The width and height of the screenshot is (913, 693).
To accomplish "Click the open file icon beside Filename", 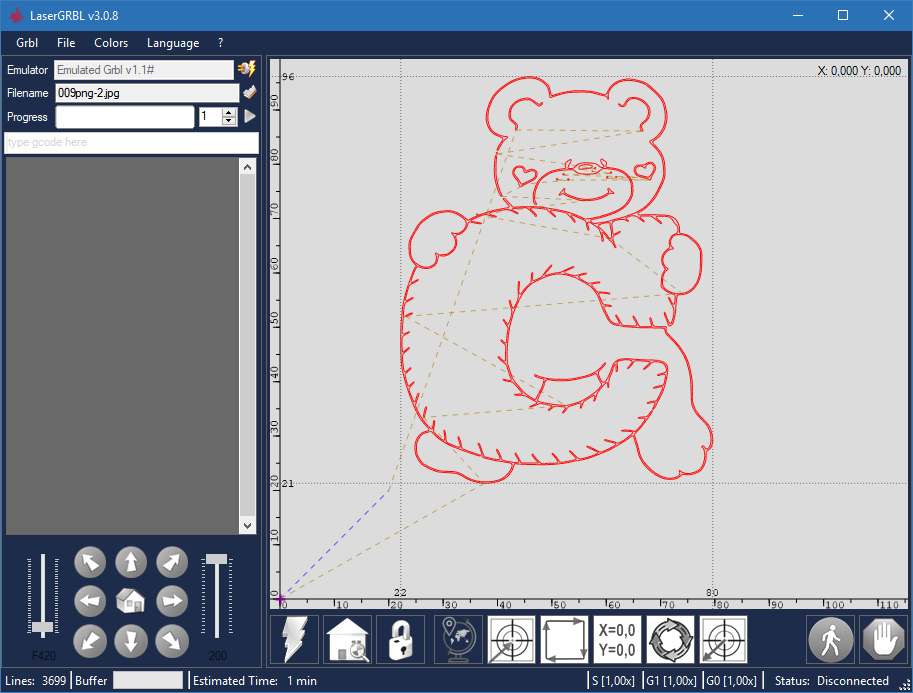I will click(x=250, y=93).
